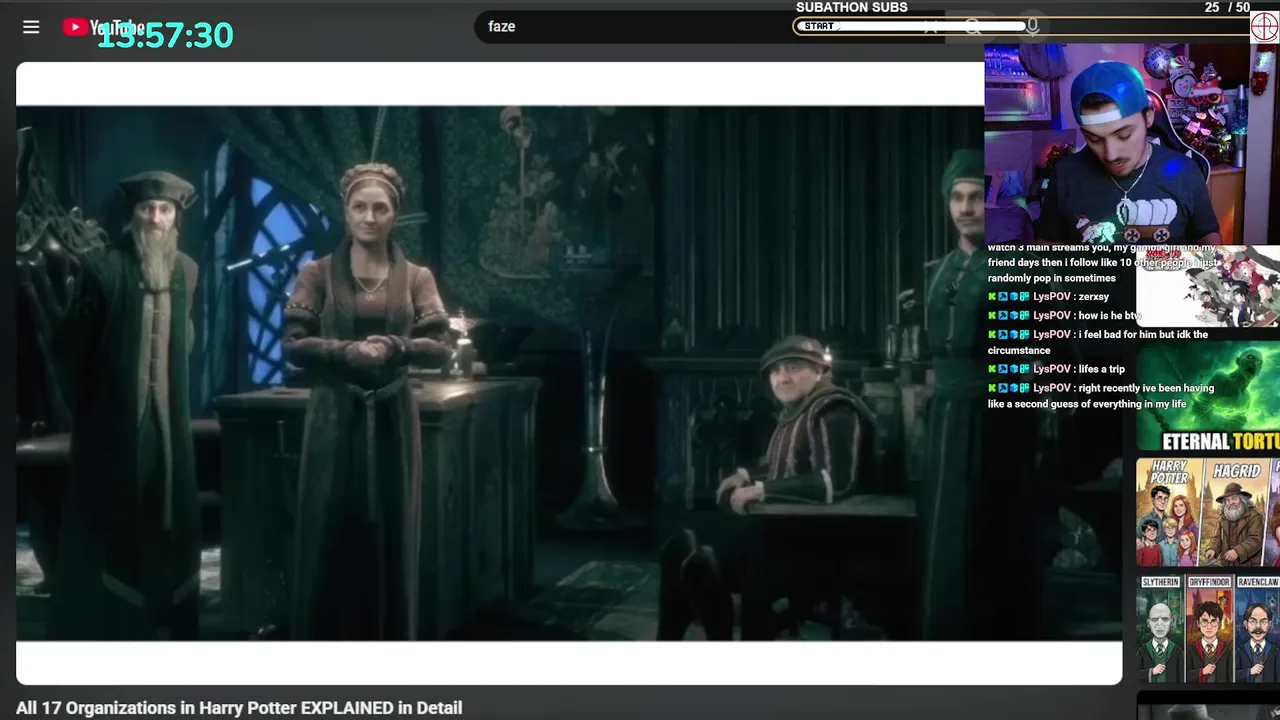Viewport: 1280px width, 720px height.
Task: Click chat message 'zerxsy' from LysPOV
Action: pos(1049,297)
